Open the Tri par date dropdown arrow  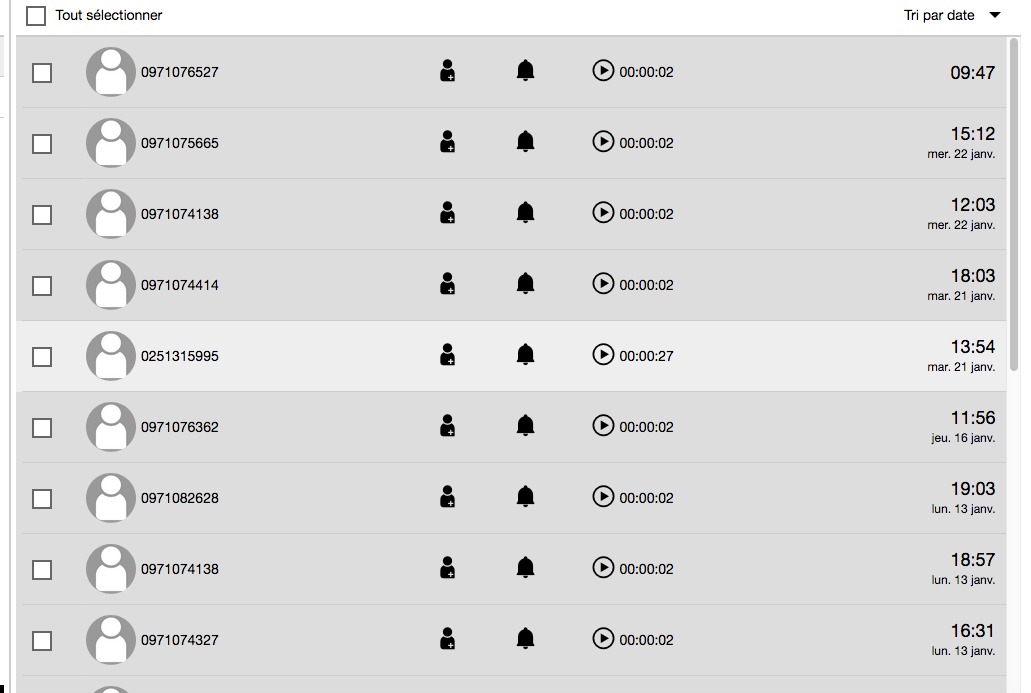[995, 15]
